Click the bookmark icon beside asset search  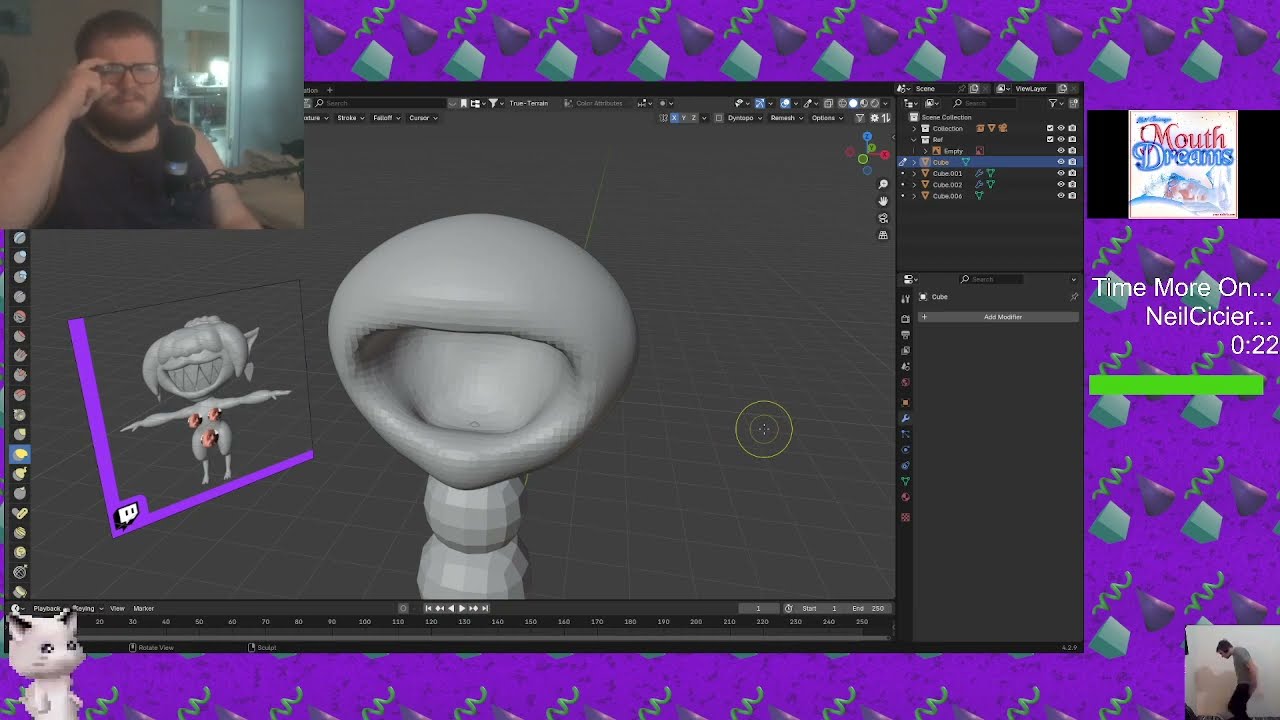tap(464, 103)
